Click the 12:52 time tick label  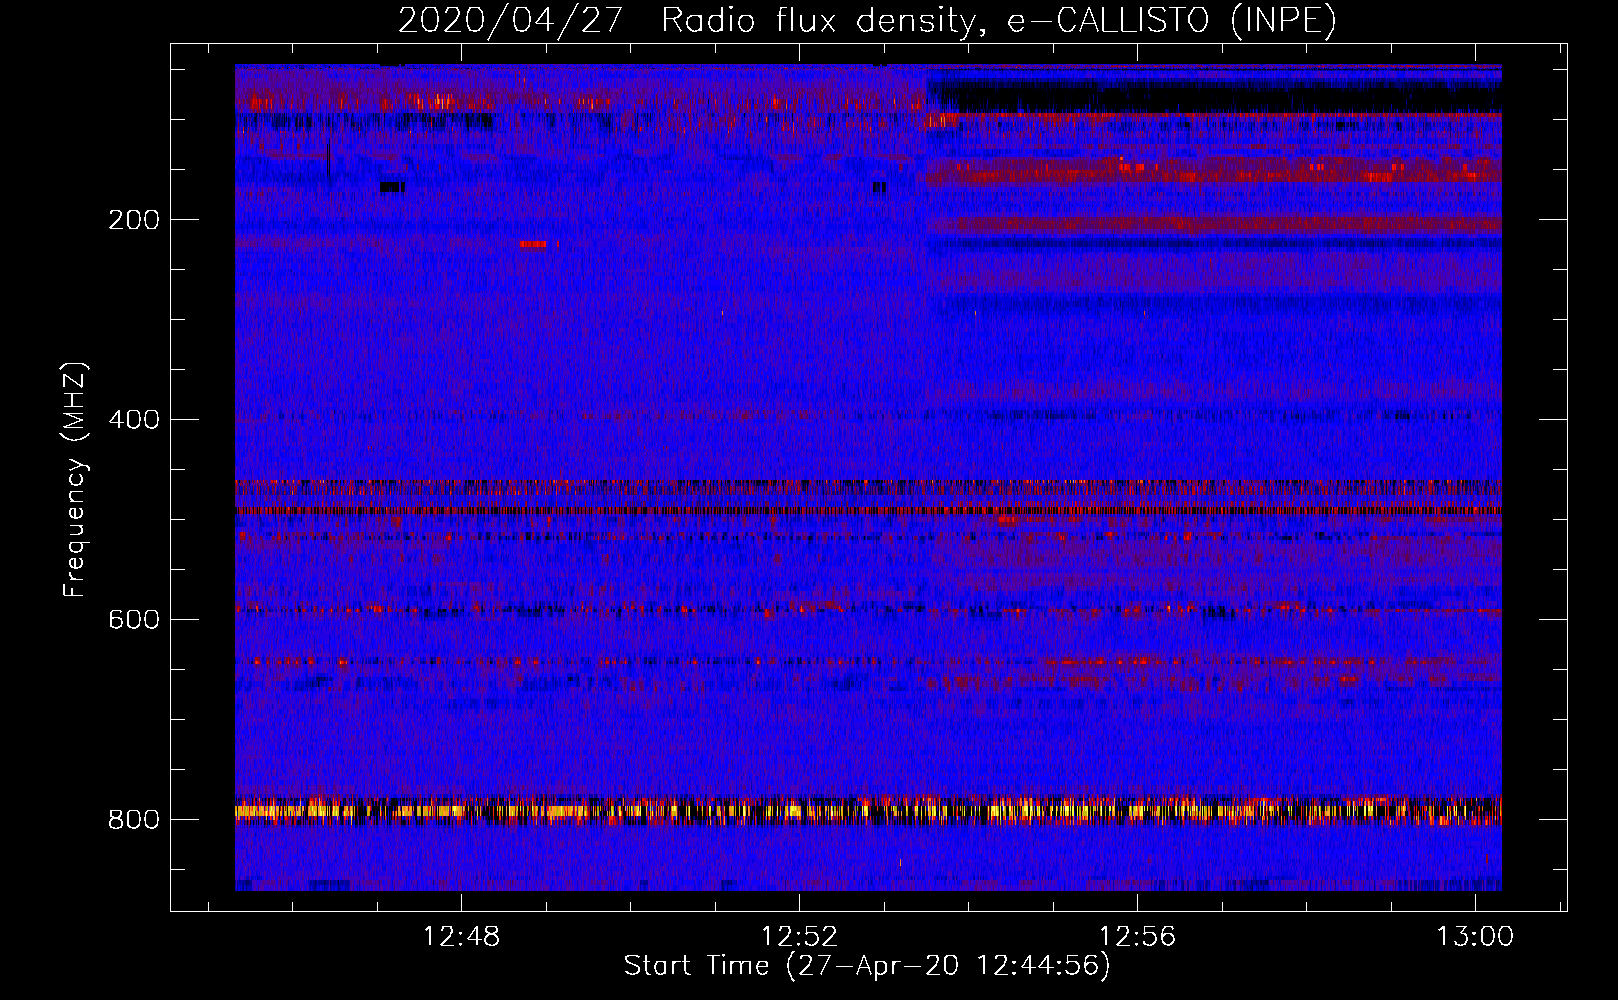799,937
